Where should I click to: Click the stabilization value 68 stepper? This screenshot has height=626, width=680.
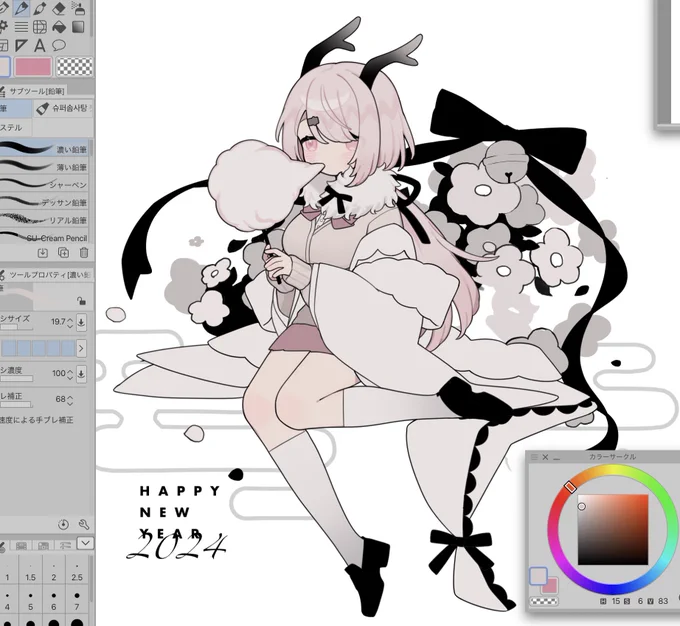[x=70, y=399]
